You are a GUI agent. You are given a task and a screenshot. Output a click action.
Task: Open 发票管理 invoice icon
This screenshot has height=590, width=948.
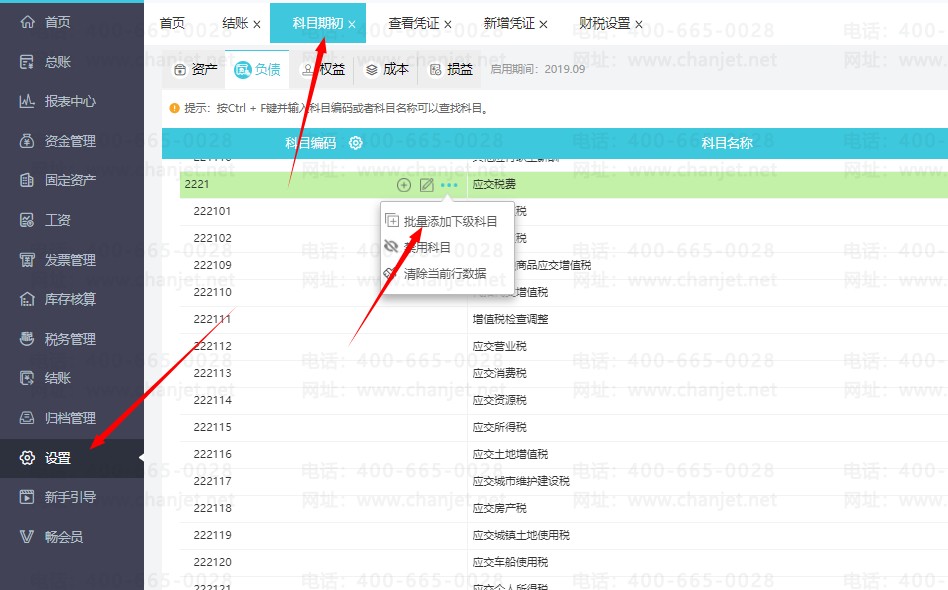click(27, 260)
